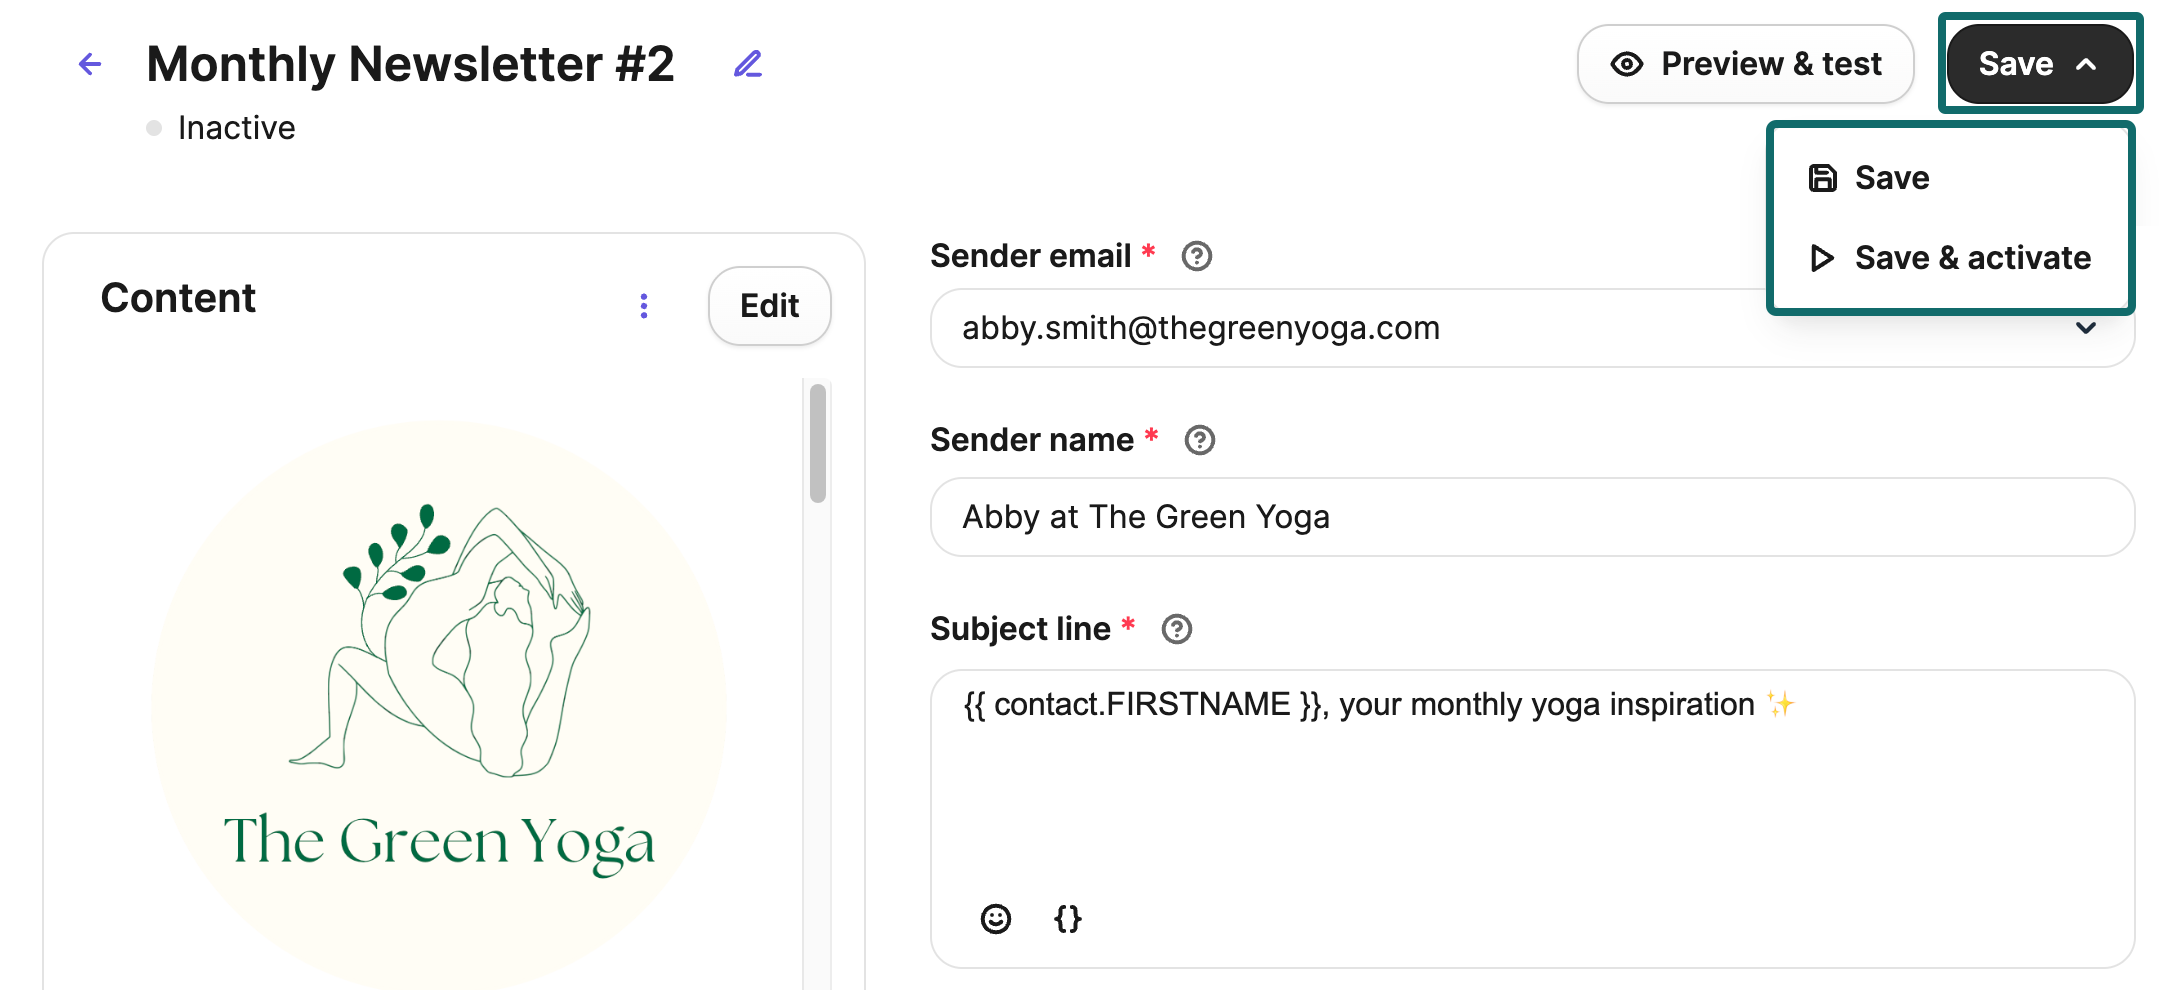The image size is (2164, 990).
Task: Click the Sender email help icon
Action: pyautogui.click(x=1196, y=257)
